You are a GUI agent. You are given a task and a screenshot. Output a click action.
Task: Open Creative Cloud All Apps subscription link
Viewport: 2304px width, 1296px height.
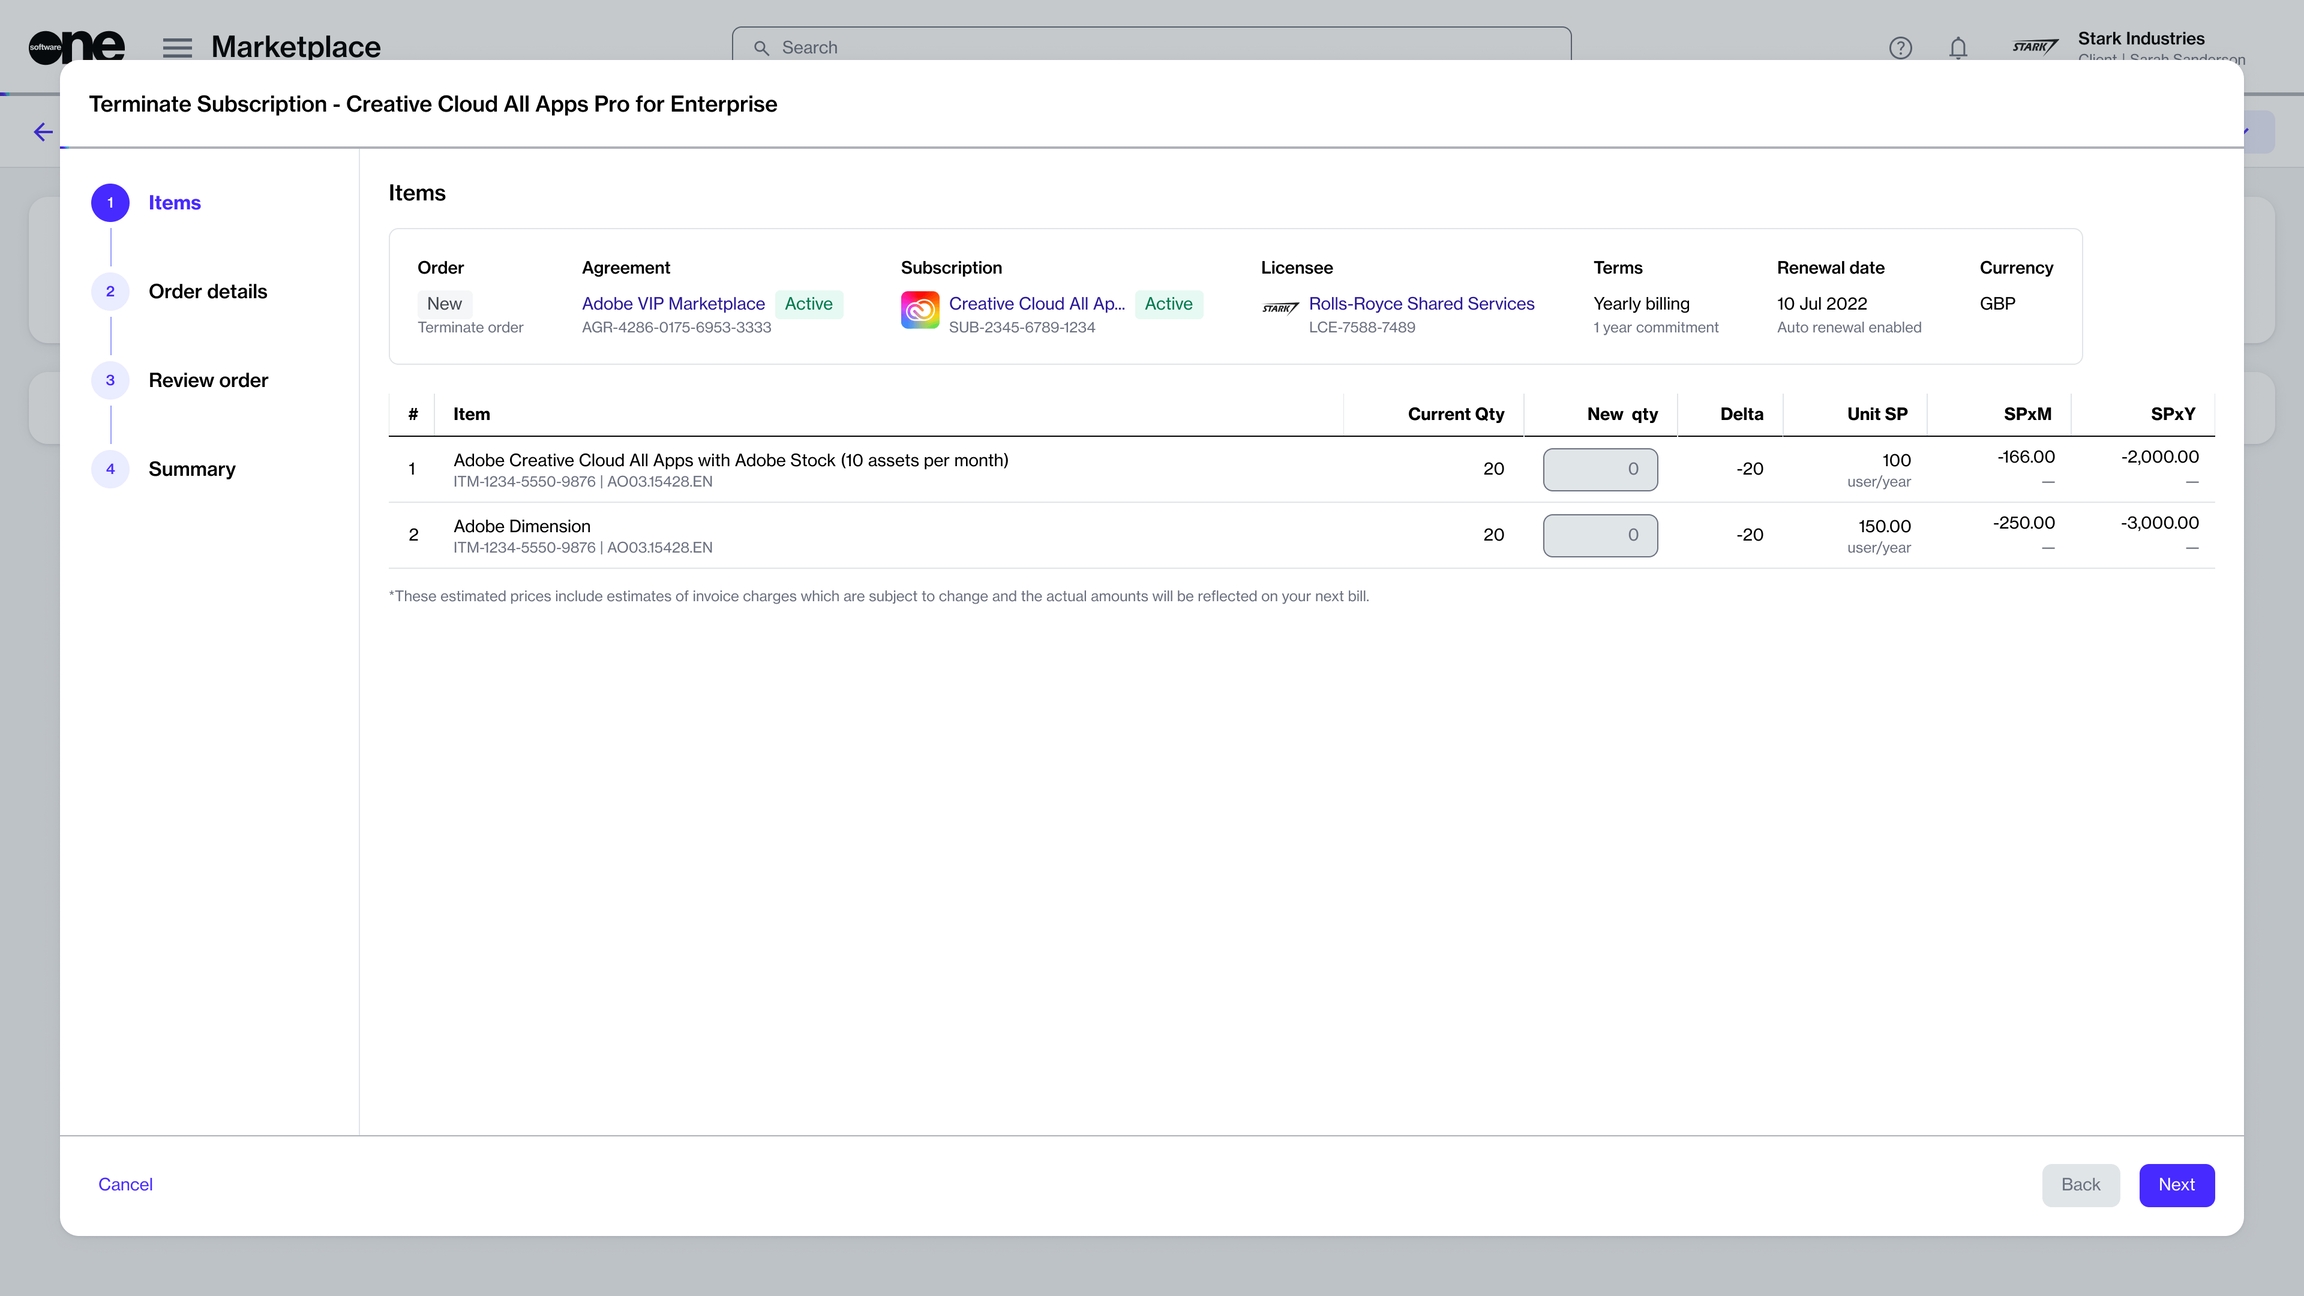click(1036, 304)
